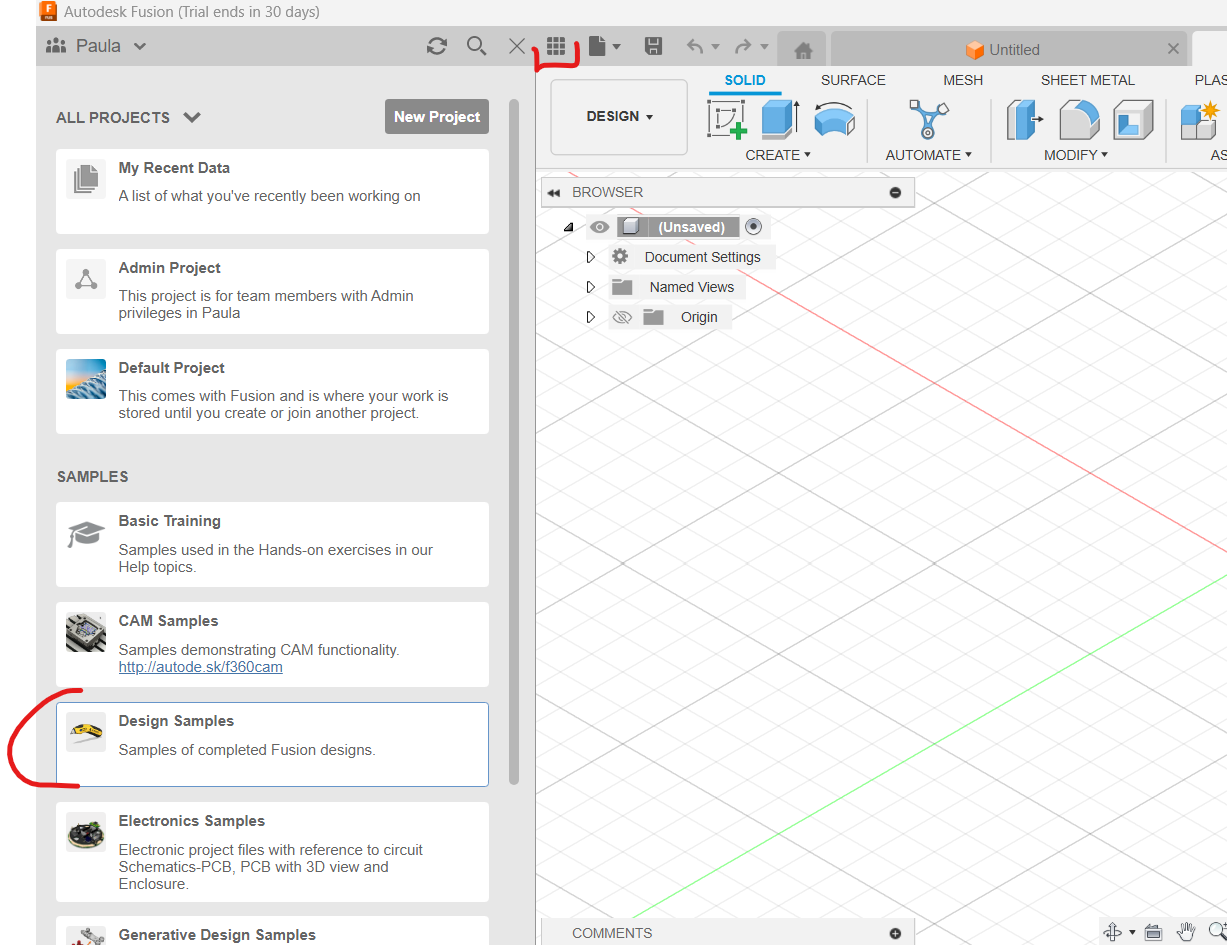Click the data panel vertical scrollbar

[514, 441]
